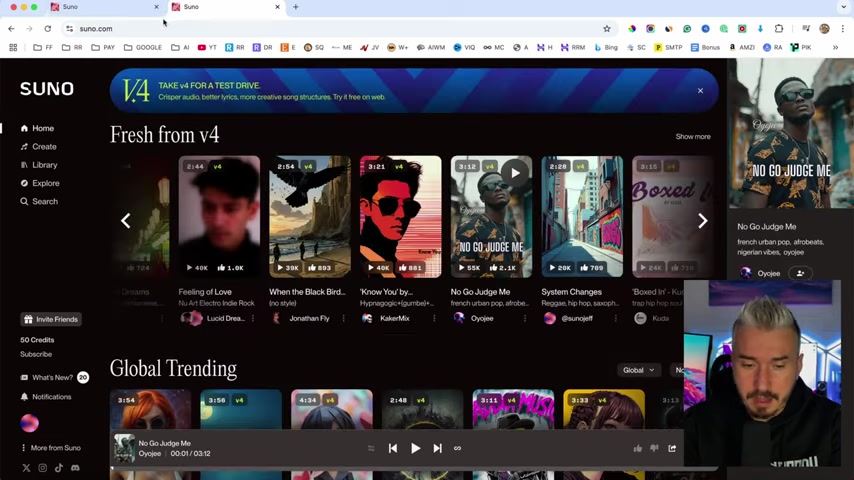The image size is (854, 480).
Task: Open options menu for When the Black Bird
Action: pyautogui.click(x=343, y=318)
